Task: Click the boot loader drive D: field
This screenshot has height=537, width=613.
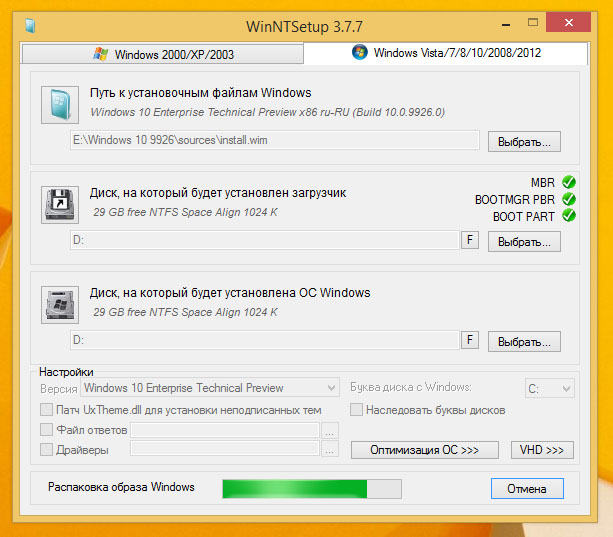Action: pyautogui.click(x=265, y=240)
